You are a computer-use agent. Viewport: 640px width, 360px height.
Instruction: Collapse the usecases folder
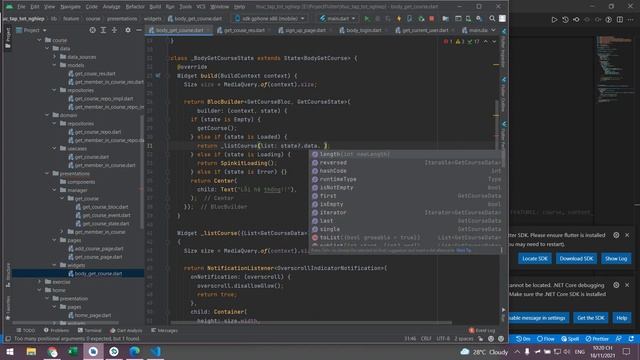click(54, 148)
